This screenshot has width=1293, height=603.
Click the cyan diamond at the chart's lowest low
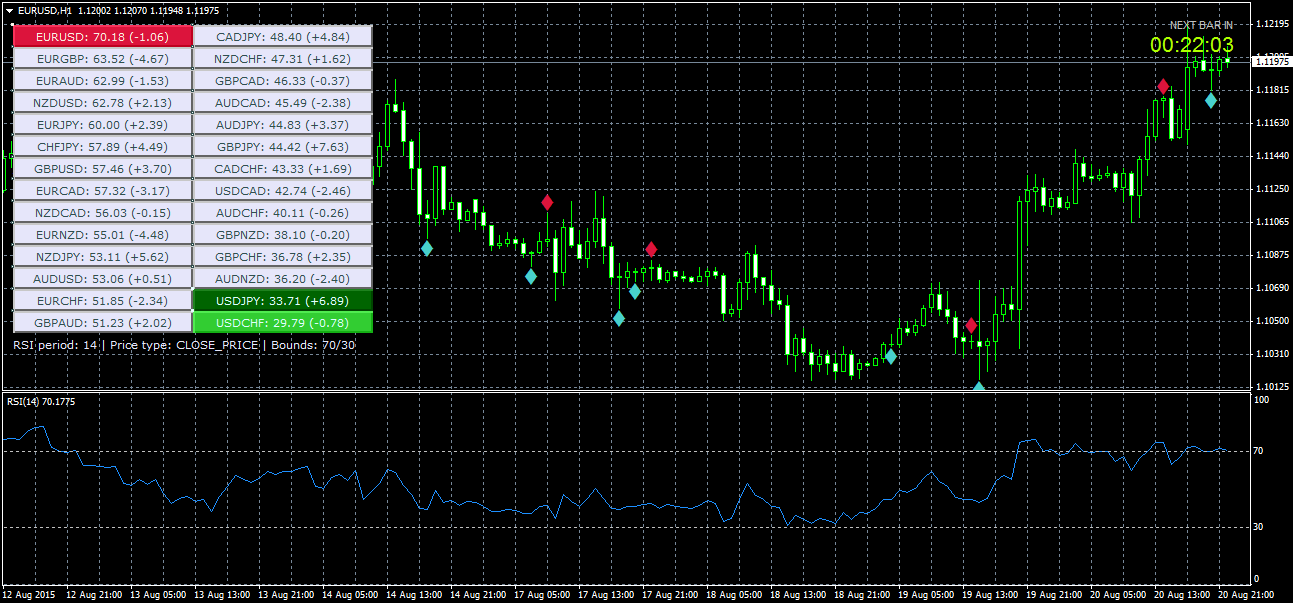pos(979,387)
